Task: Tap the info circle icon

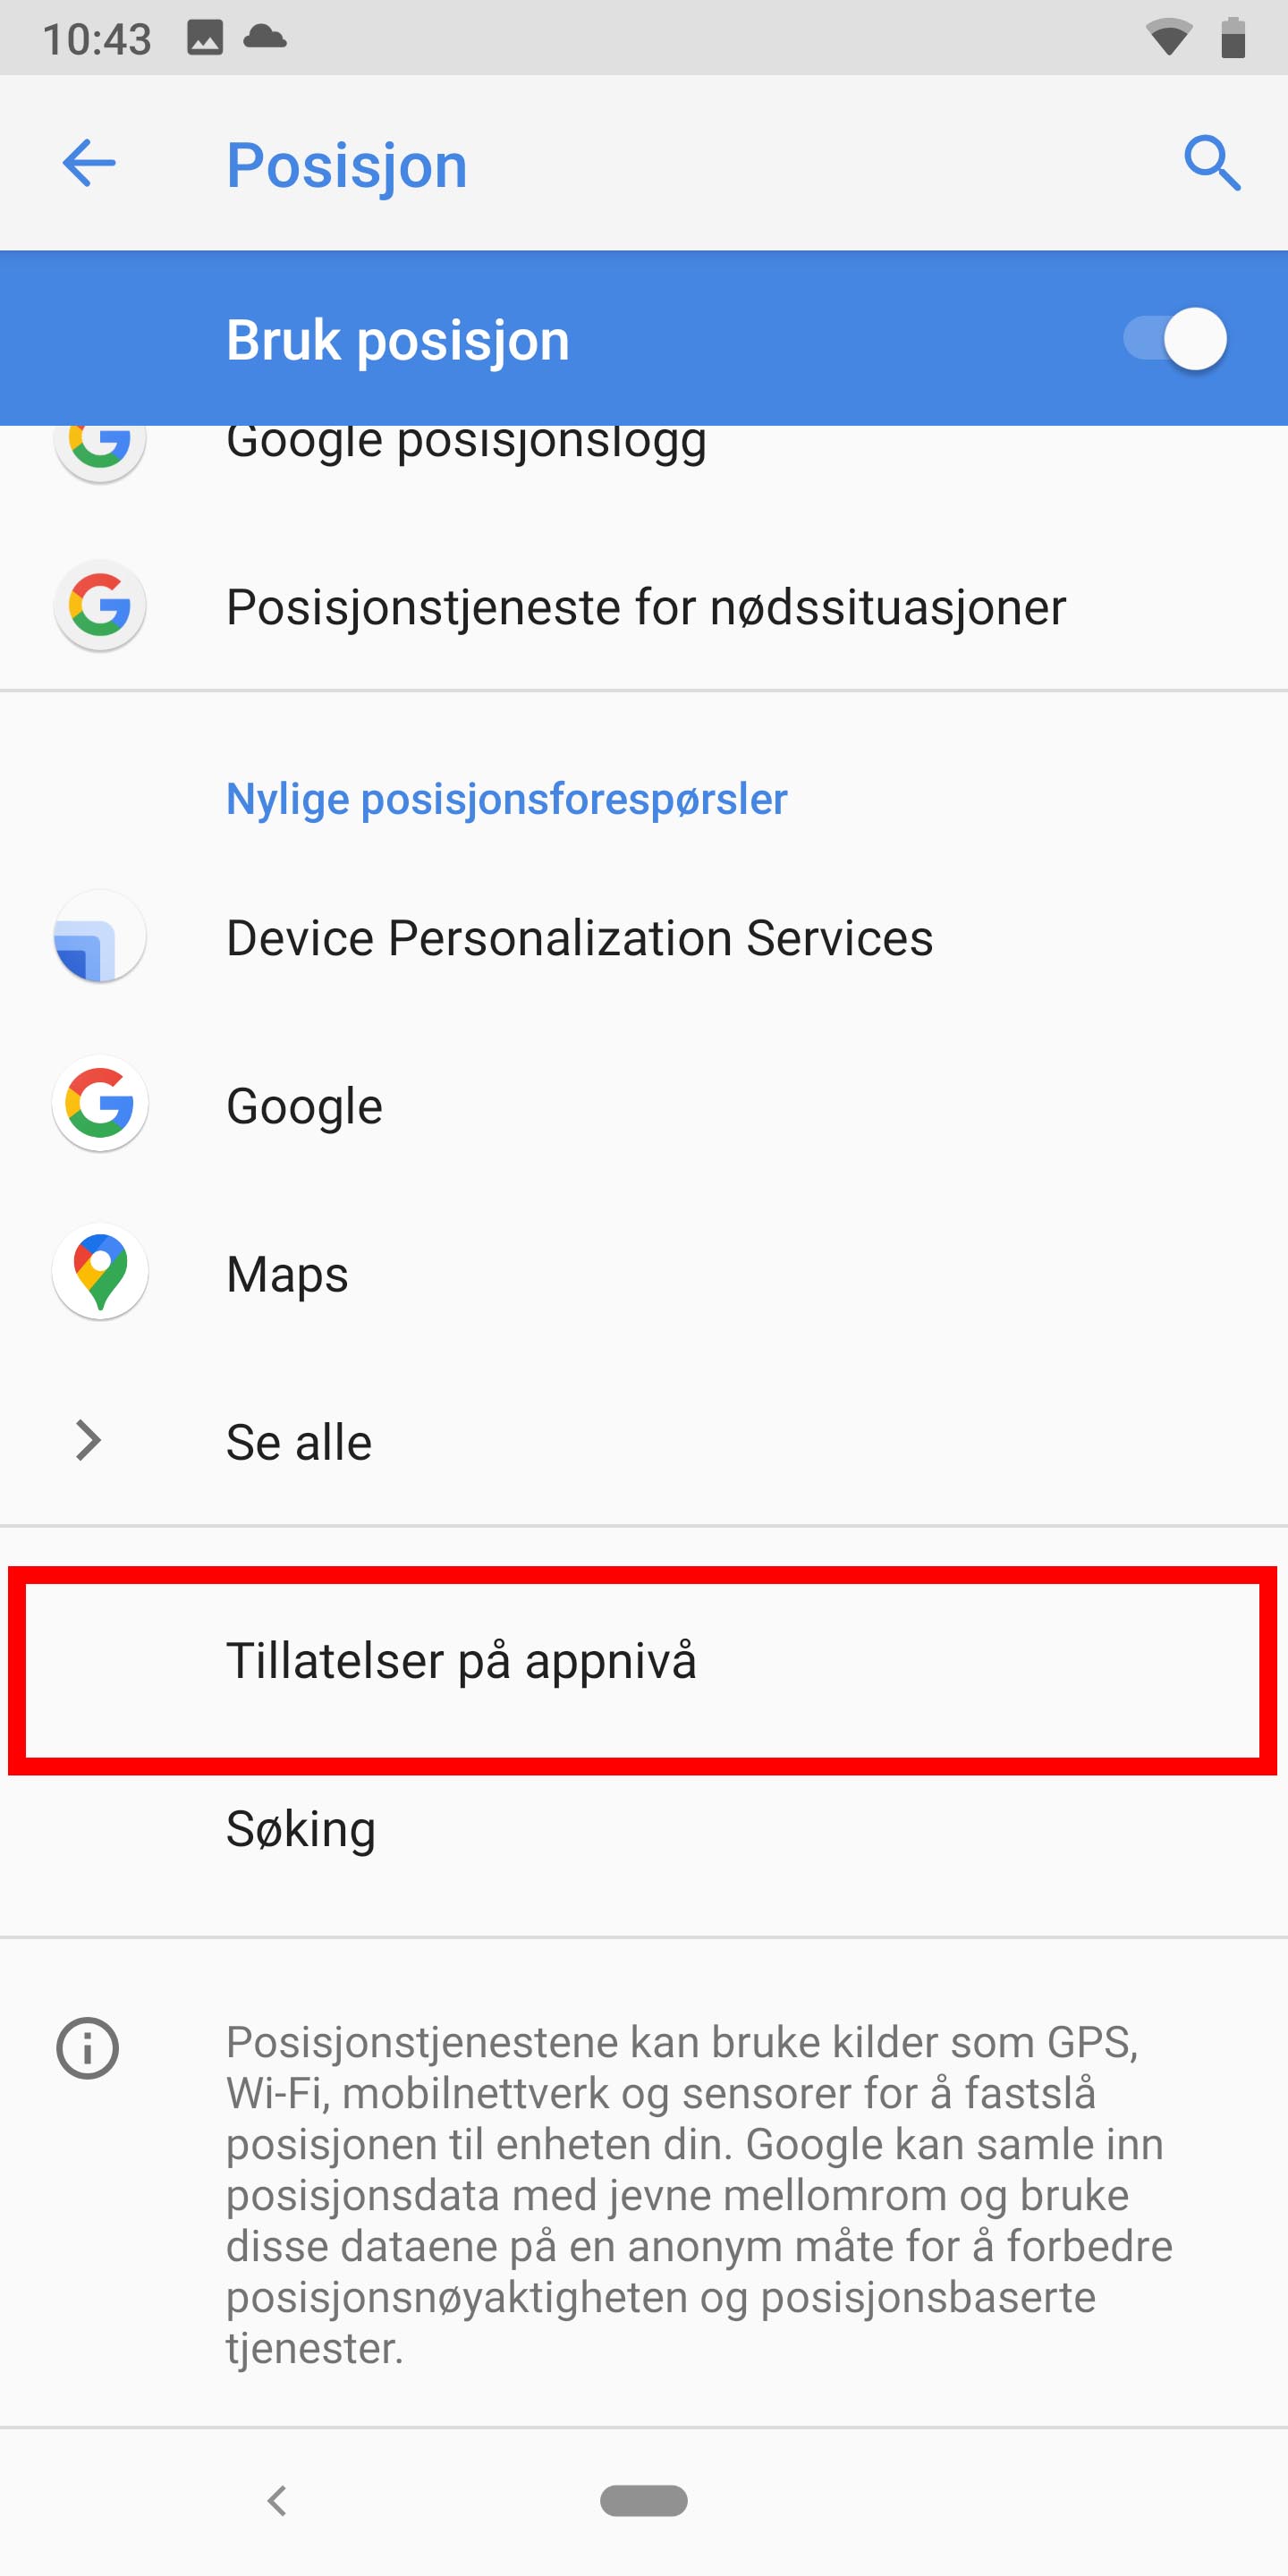Action: click(x=88, y=2048)
